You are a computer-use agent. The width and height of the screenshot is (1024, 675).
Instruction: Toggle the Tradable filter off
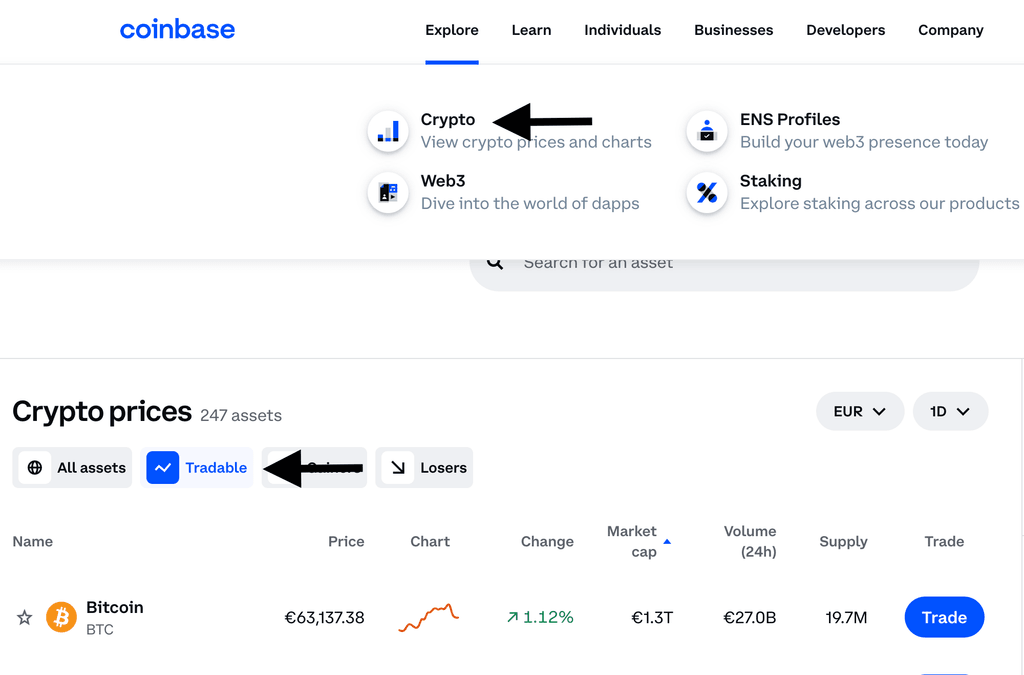click(x=198, y=467)
